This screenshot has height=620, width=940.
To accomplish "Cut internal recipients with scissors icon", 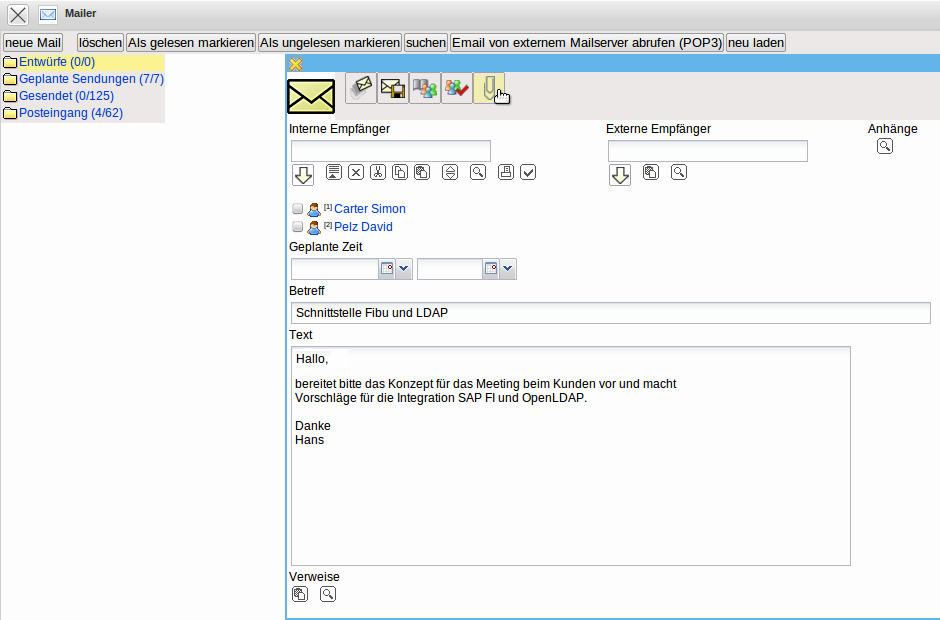I will coord(378,172).
